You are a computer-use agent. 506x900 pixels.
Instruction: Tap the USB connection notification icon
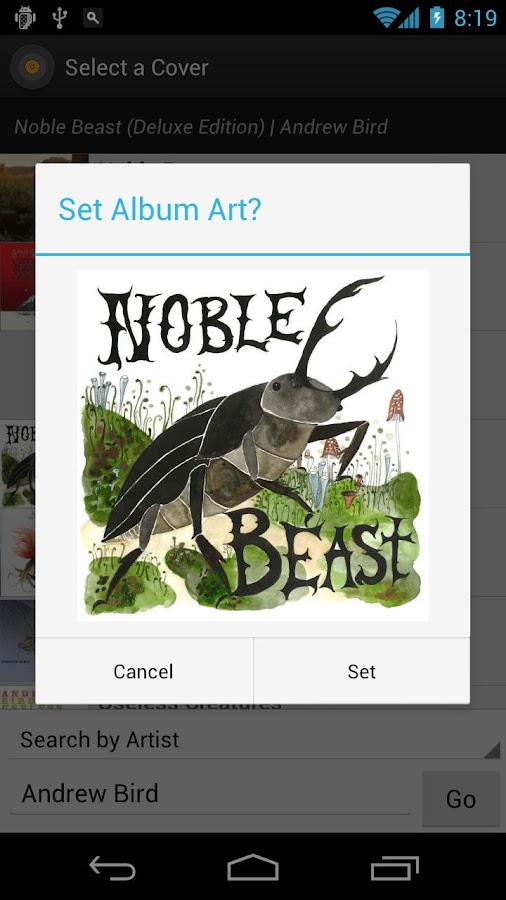[59, 17]
